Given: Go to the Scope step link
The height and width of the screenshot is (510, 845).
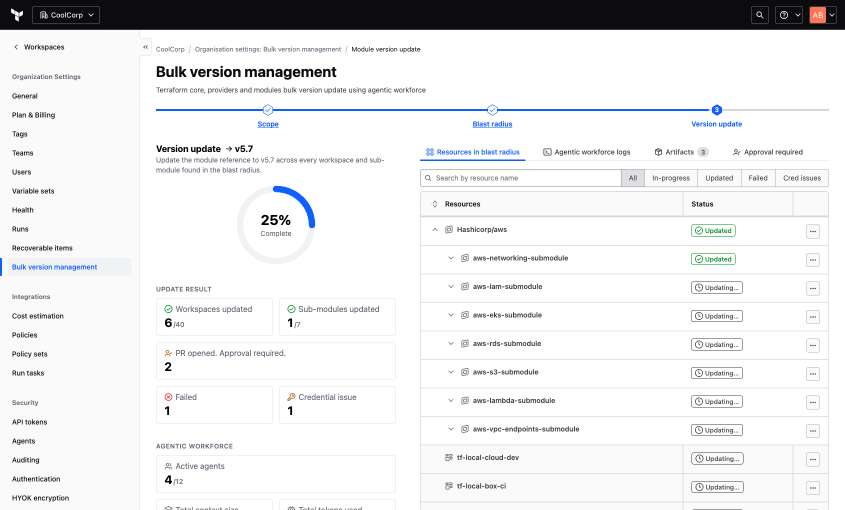Looking at the screenshot, I should 268,124.
